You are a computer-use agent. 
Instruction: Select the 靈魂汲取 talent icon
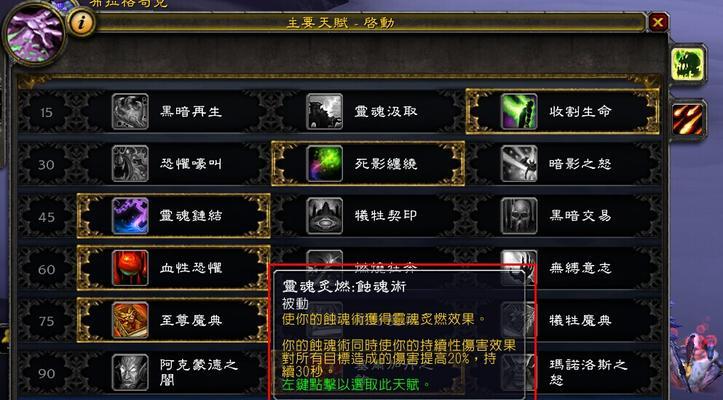pyautogui.click(x=325, y=112)
